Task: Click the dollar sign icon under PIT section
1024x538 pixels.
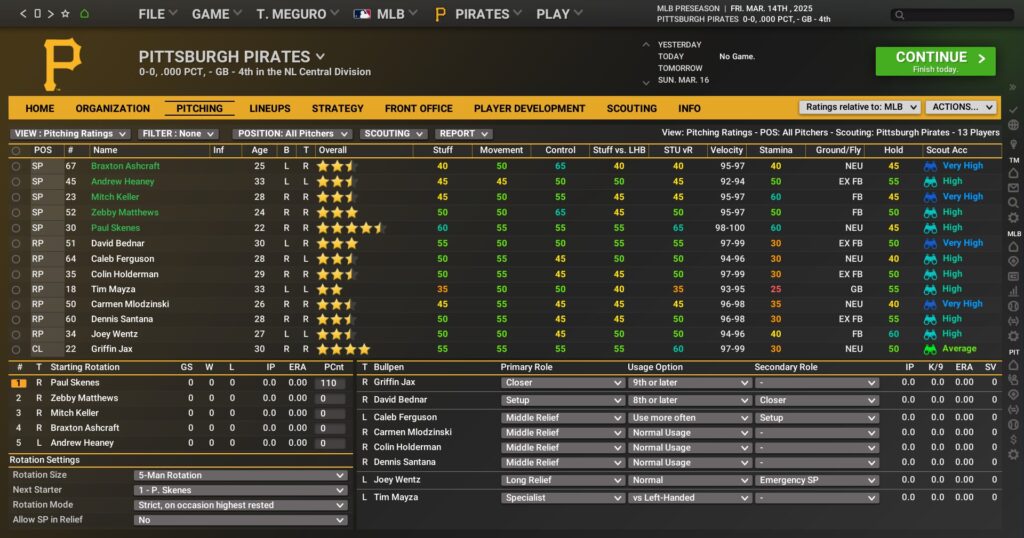Action: click(x=1013, y=439)
